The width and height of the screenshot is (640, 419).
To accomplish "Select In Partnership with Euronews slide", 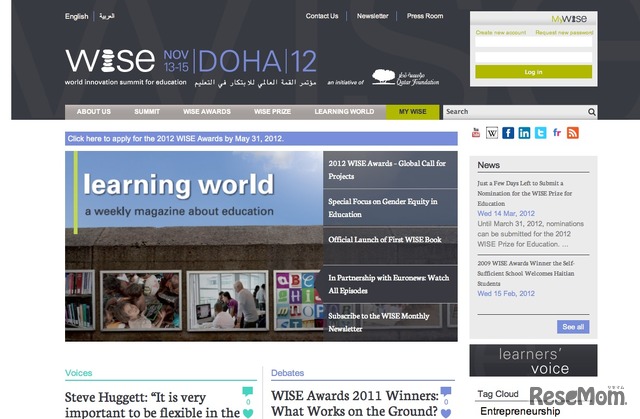I will pyautogui.click(x=390, y=284).
